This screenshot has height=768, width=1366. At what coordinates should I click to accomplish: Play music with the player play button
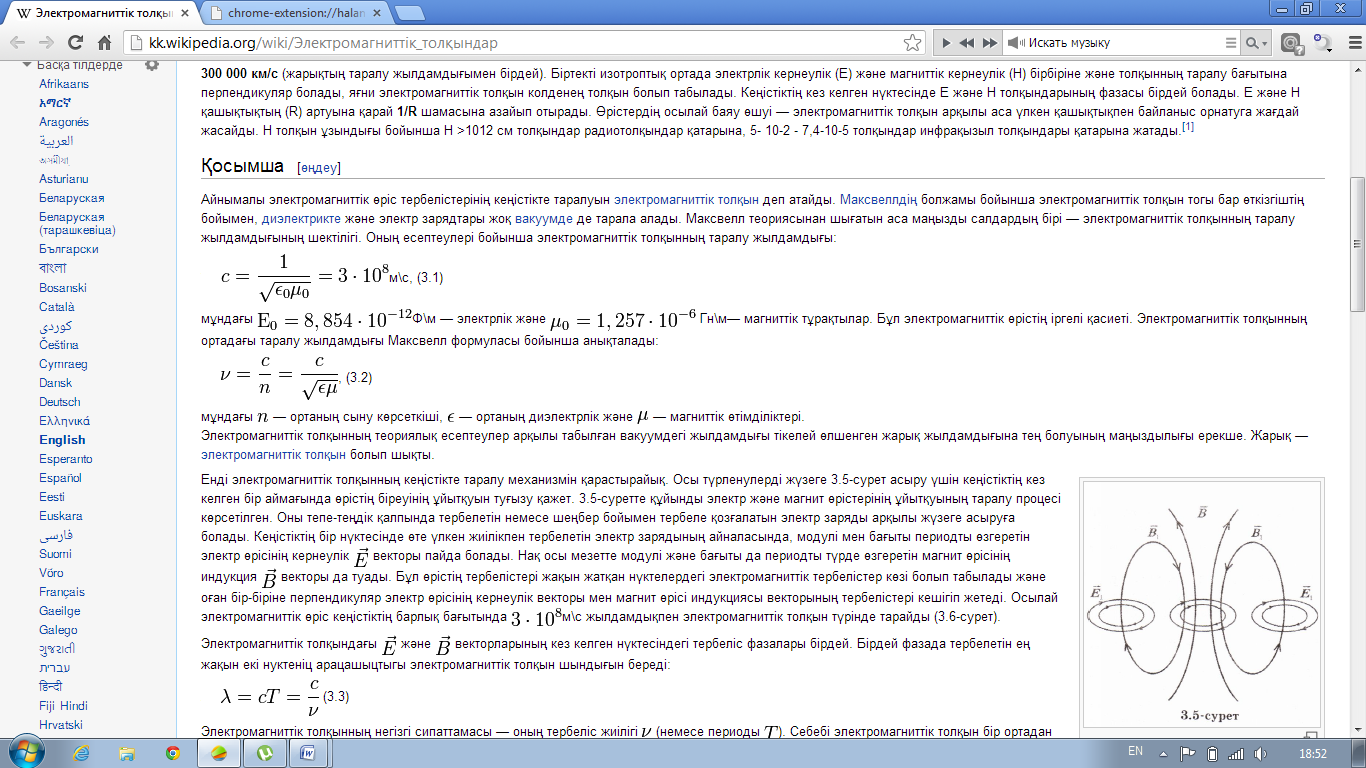945,43
